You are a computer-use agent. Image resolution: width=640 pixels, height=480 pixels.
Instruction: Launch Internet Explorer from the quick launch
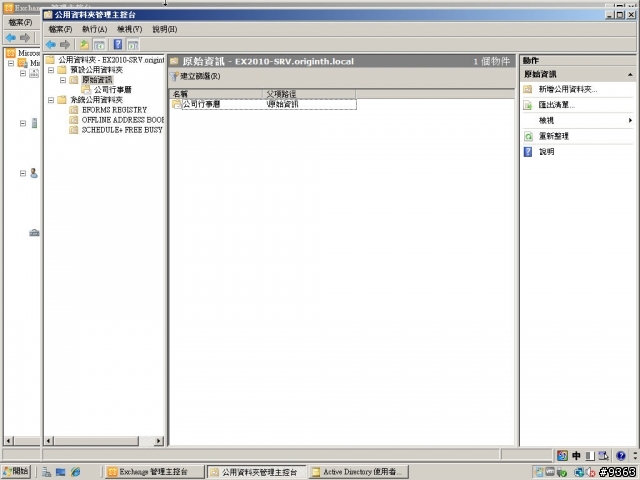pyautogui.click(x=76, y=472)
